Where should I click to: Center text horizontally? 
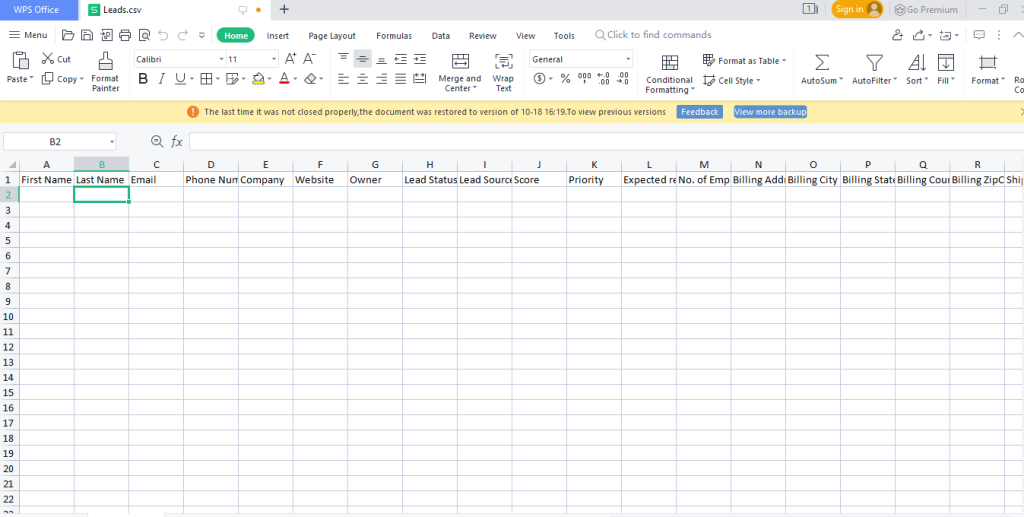tap(362, 79)
